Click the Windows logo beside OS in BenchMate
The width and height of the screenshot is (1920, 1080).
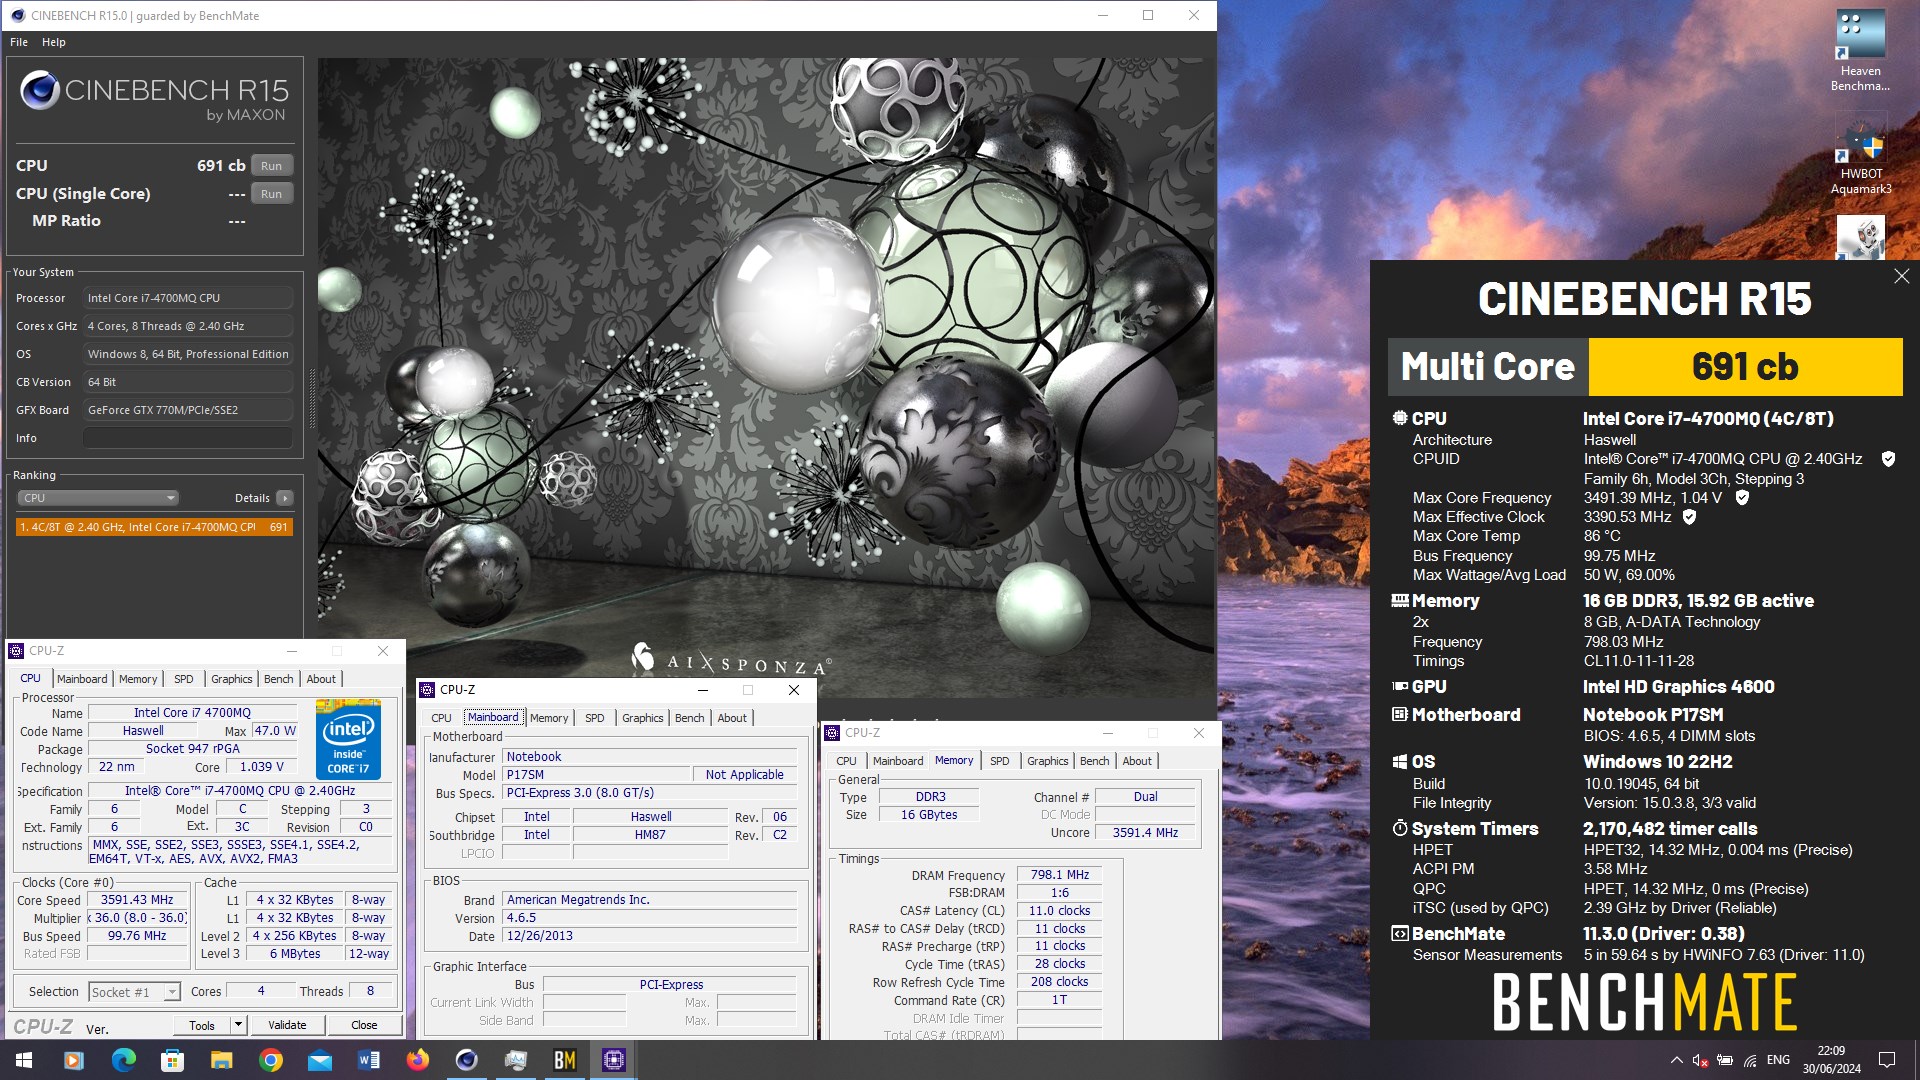(x=1400, y=761)
